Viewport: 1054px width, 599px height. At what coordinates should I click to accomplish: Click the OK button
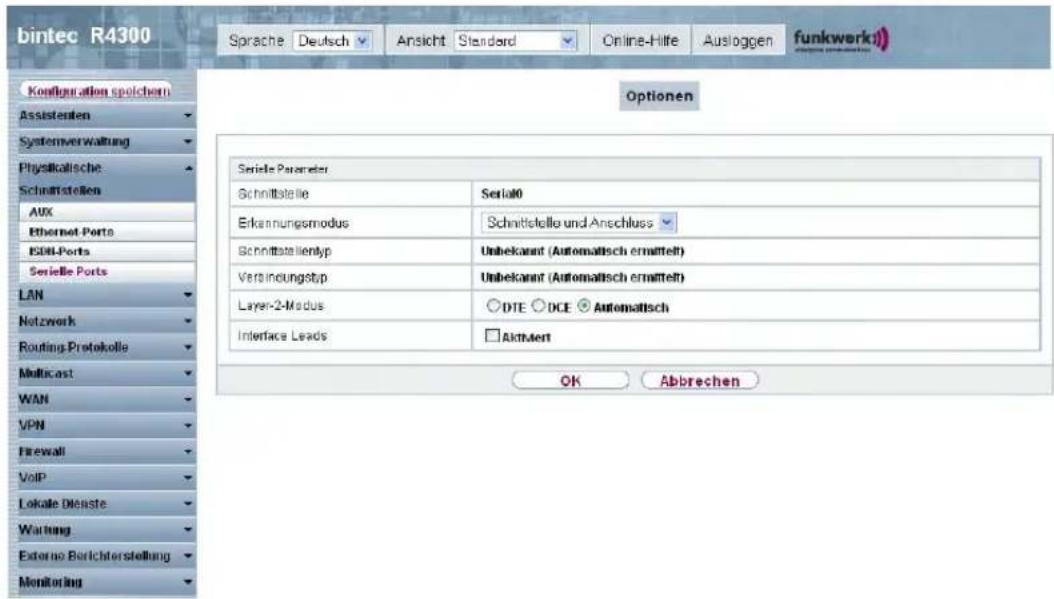570,381
